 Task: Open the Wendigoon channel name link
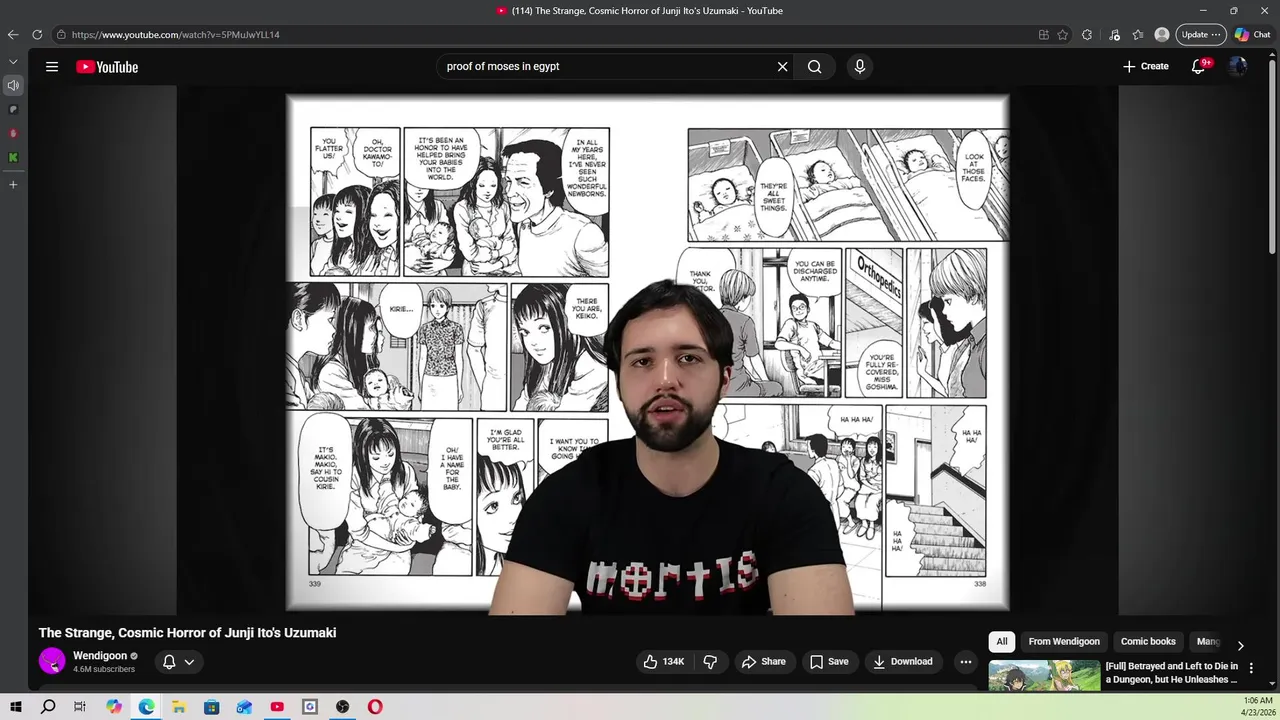coord(100,656)
